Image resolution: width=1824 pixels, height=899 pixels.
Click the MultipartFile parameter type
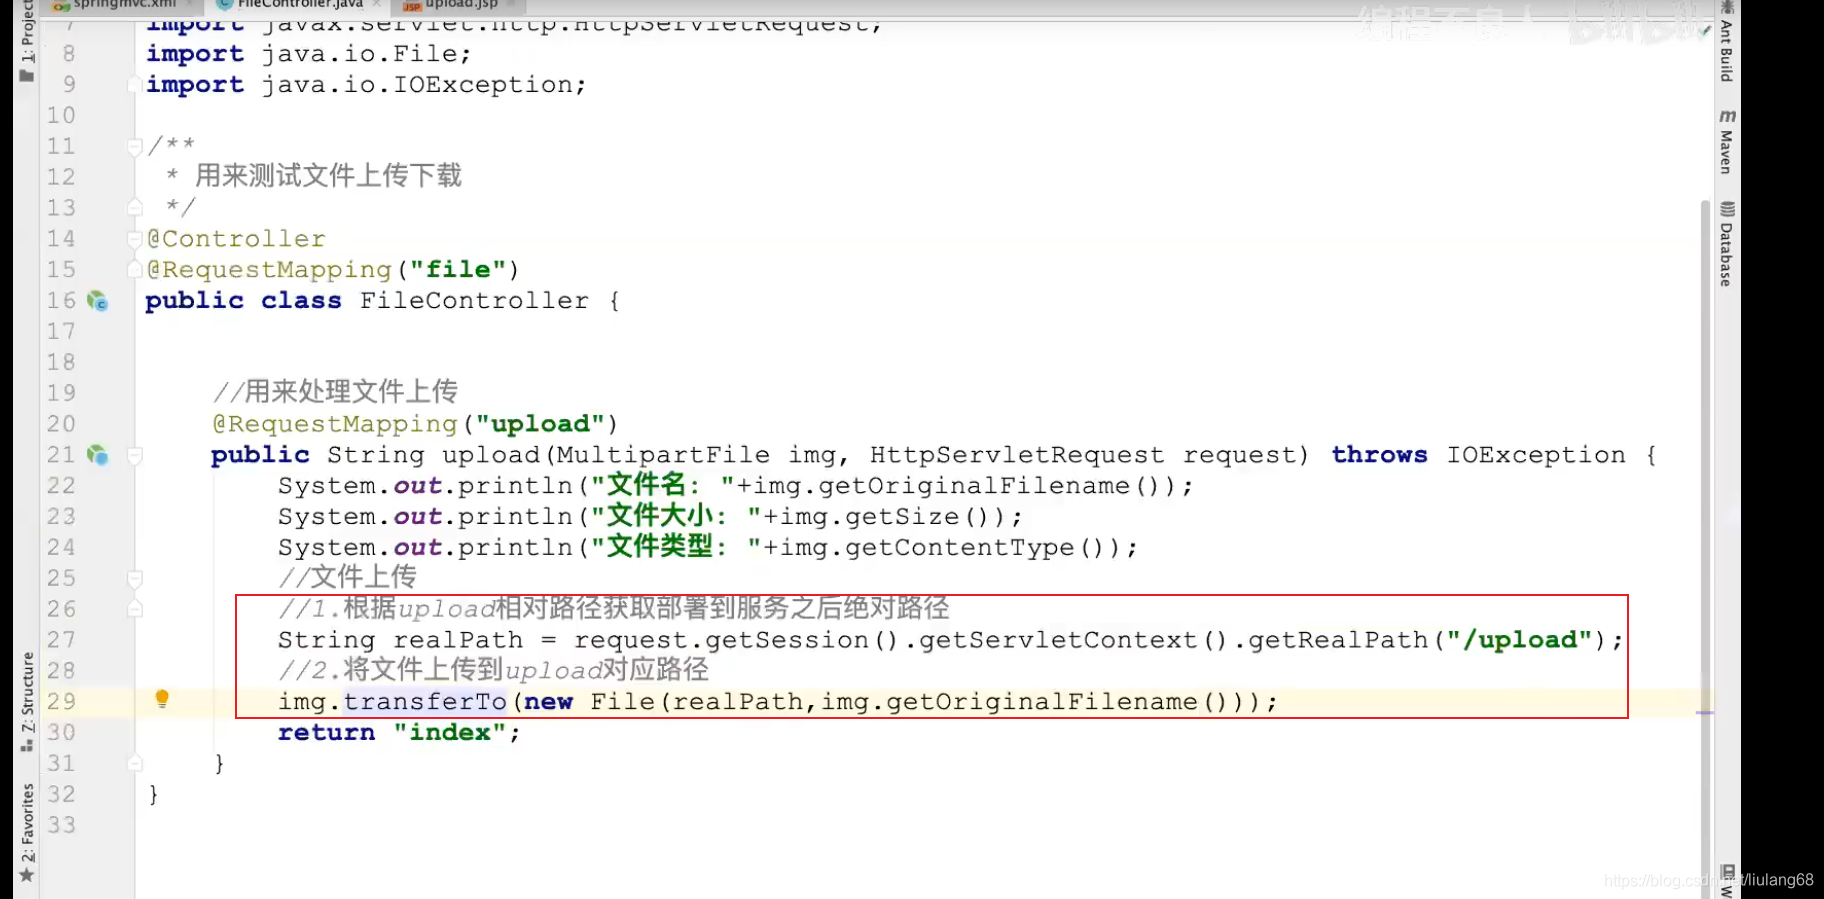tap(663, 455)
